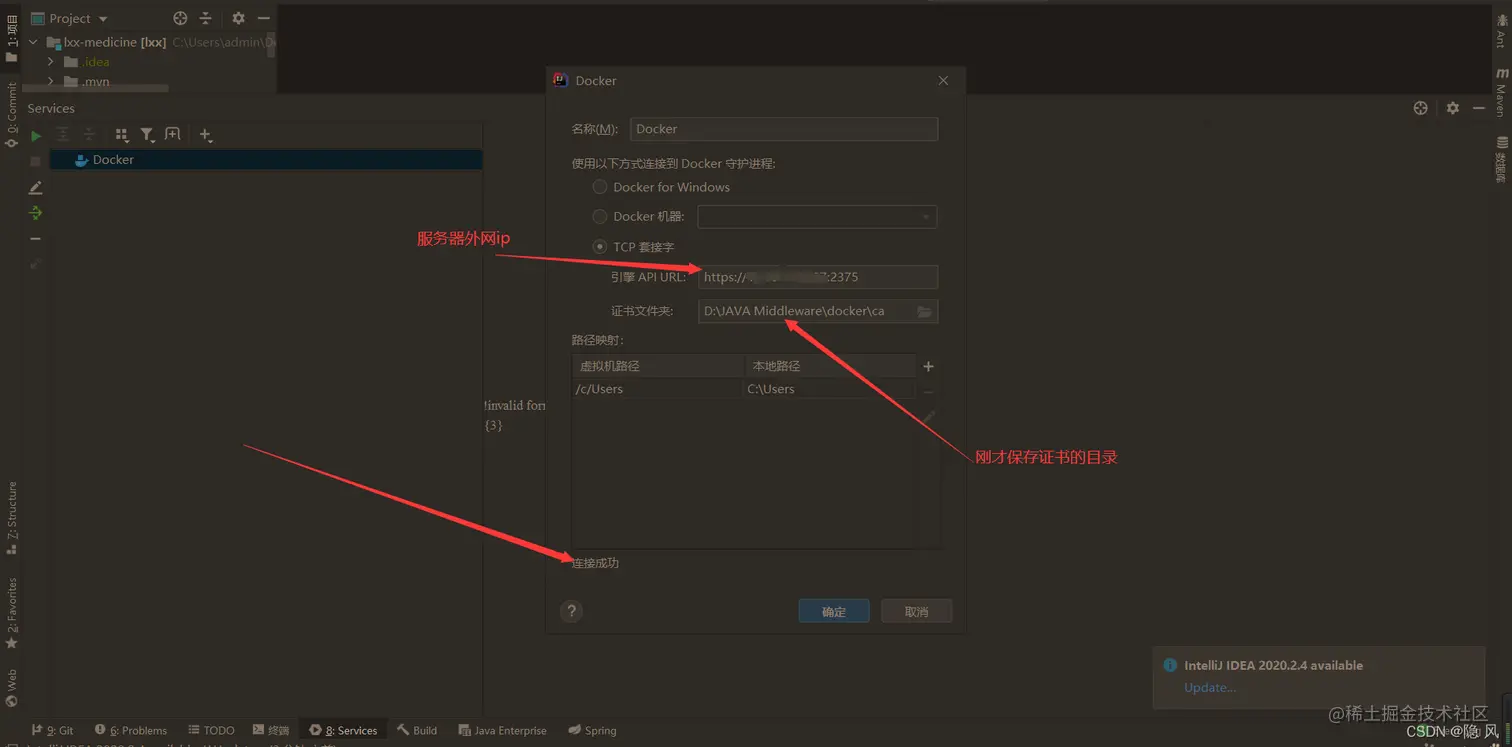Click the locate target icon in Project panel
Image resolution: width=1512 pixels, height=747 pixels.
click(180, 18)
